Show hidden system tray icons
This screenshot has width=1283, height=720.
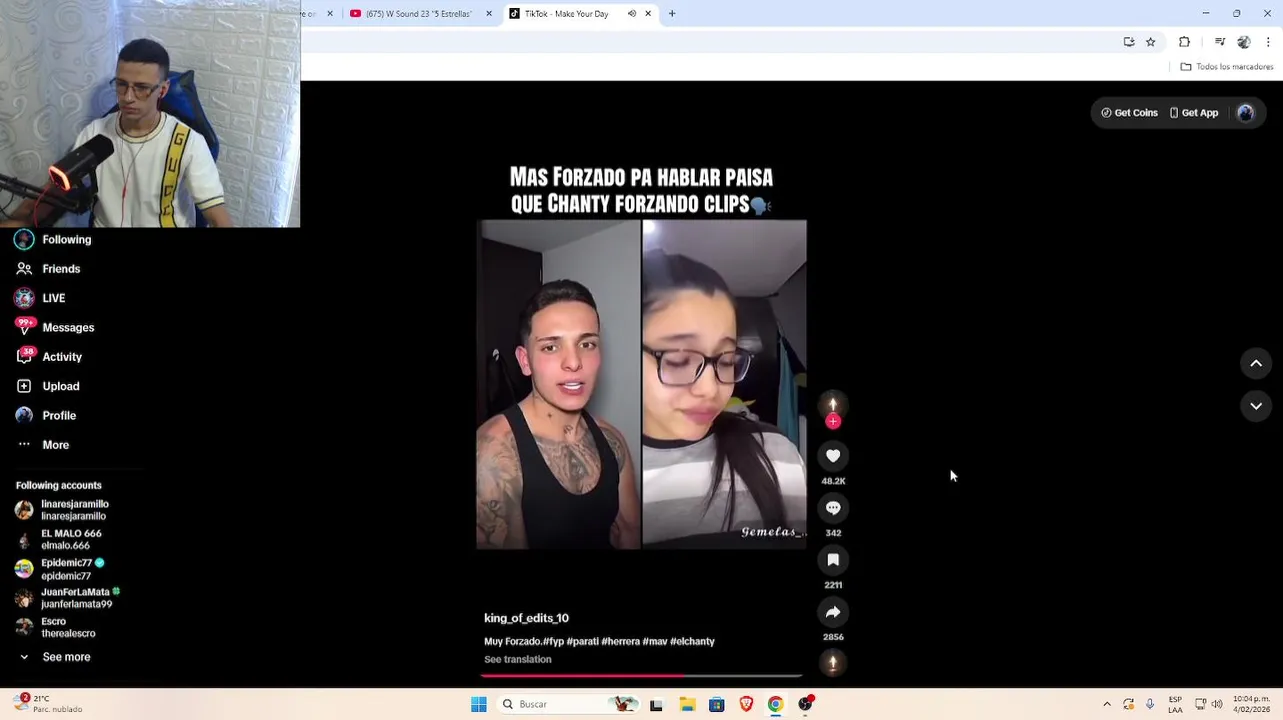[1107, 704]
